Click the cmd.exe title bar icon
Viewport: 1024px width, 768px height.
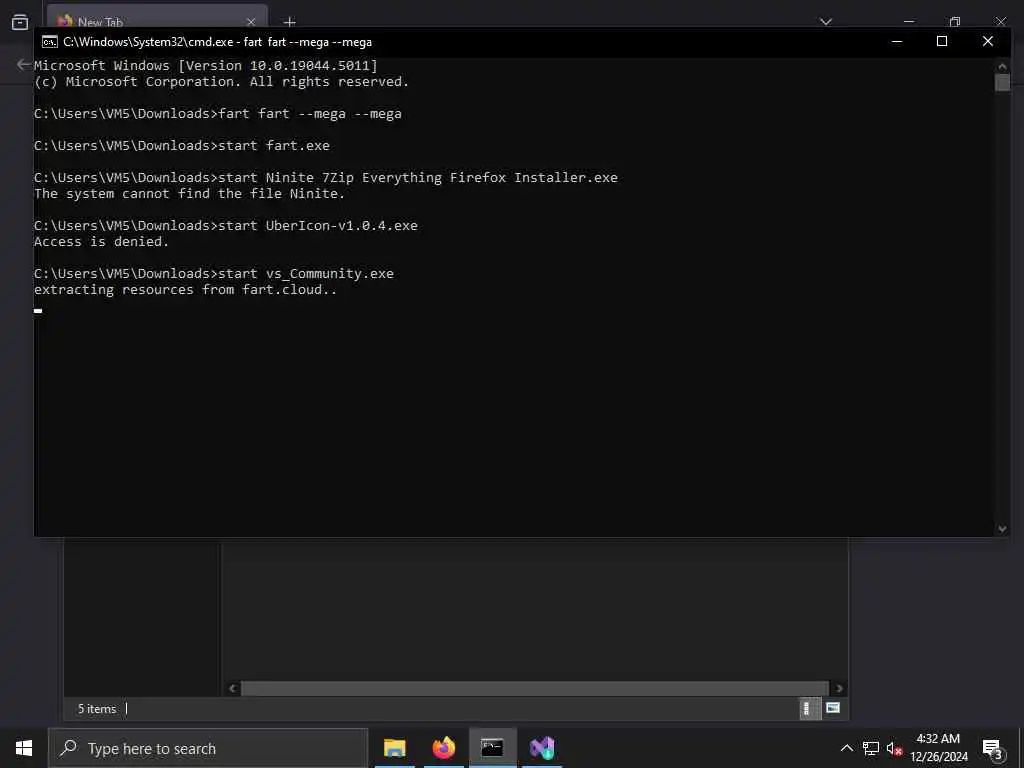(x=50, y=42)
